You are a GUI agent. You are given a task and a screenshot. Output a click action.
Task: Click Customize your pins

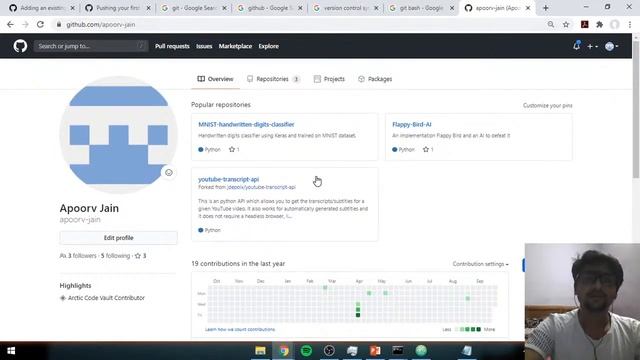(547, 105)
